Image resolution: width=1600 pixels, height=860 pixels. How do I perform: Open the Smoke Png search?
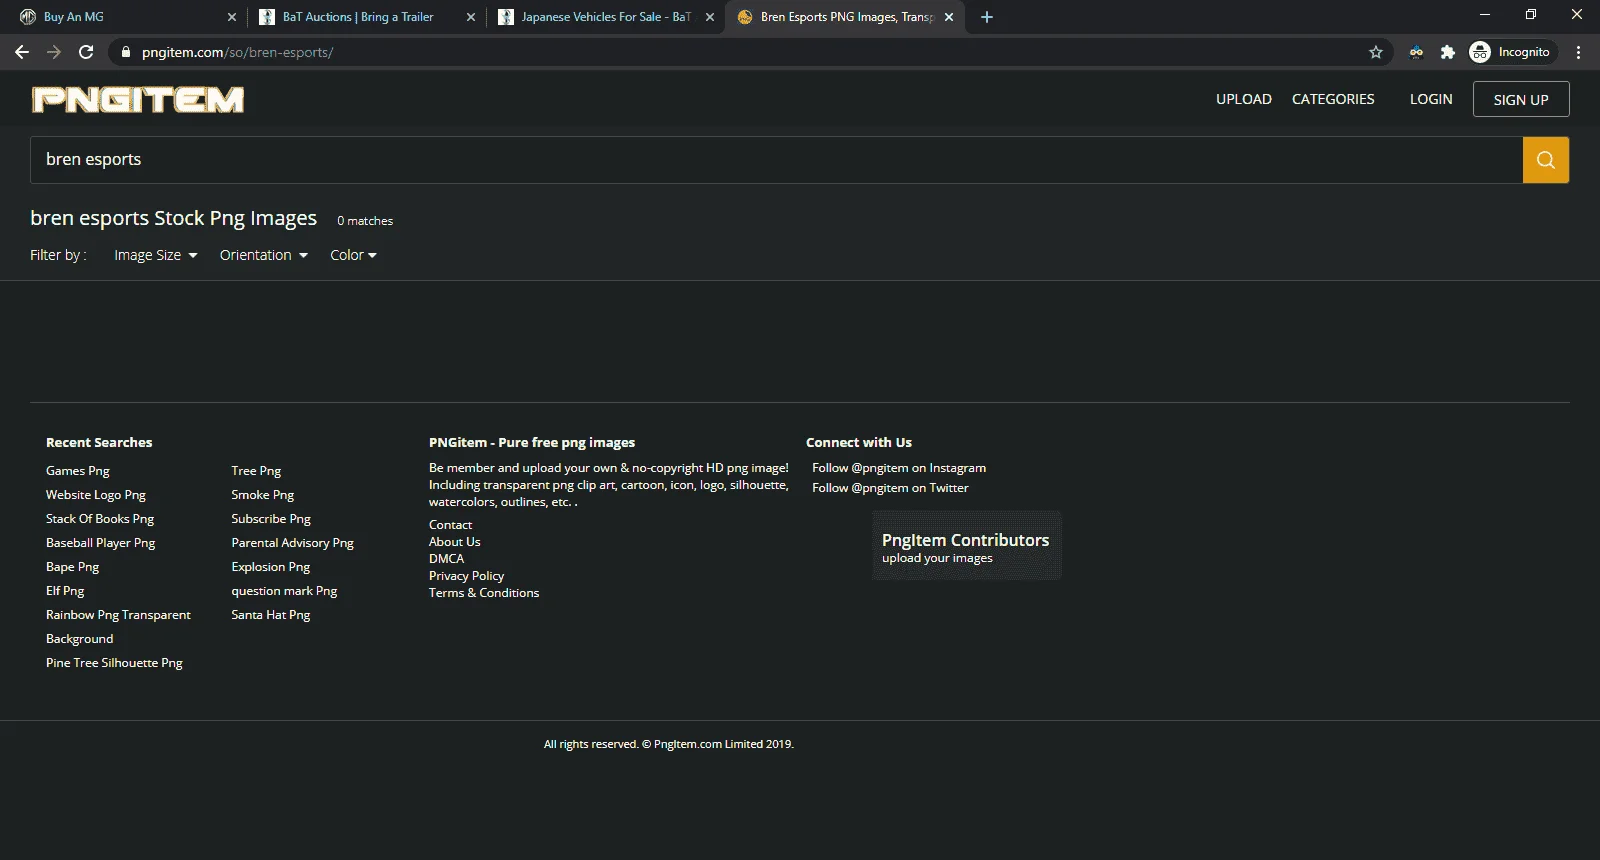click(x=263, y=495)
